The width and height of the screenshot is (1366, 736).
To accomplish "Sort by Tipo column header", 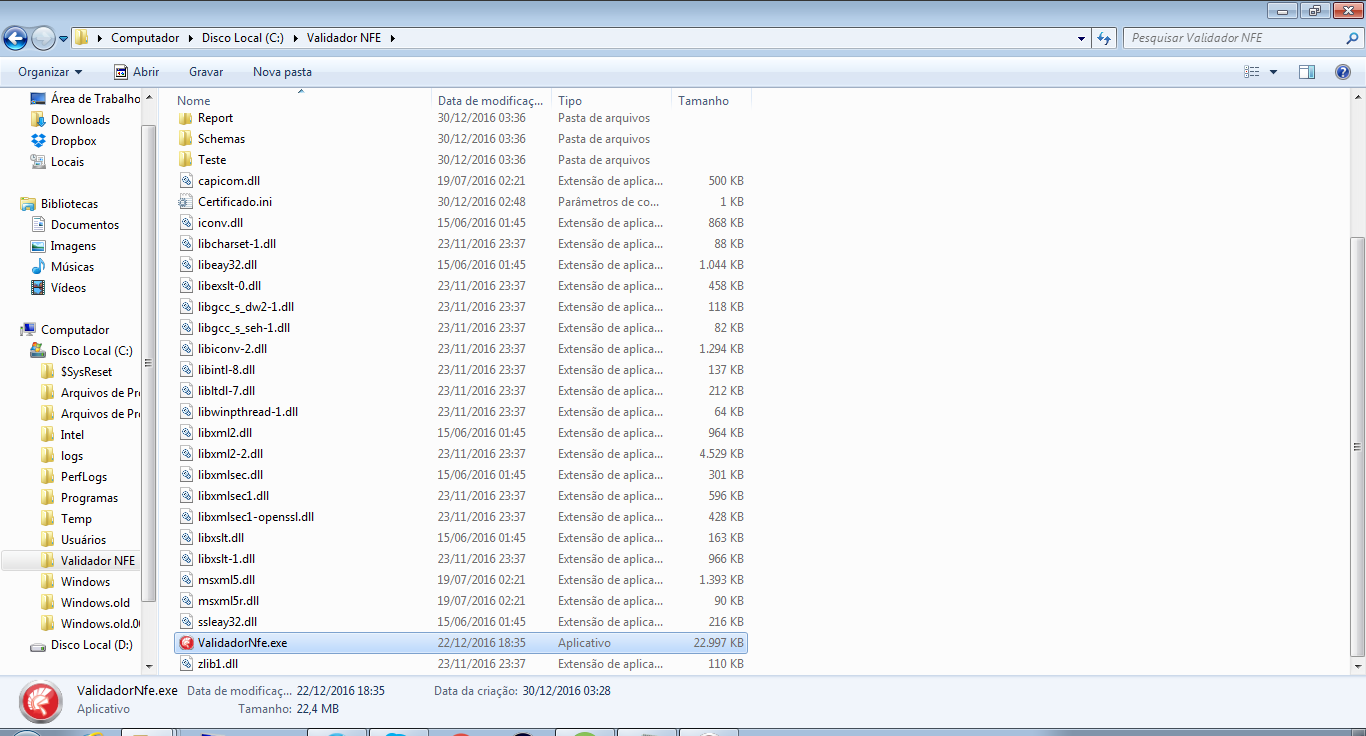I will tap(611, 100).
